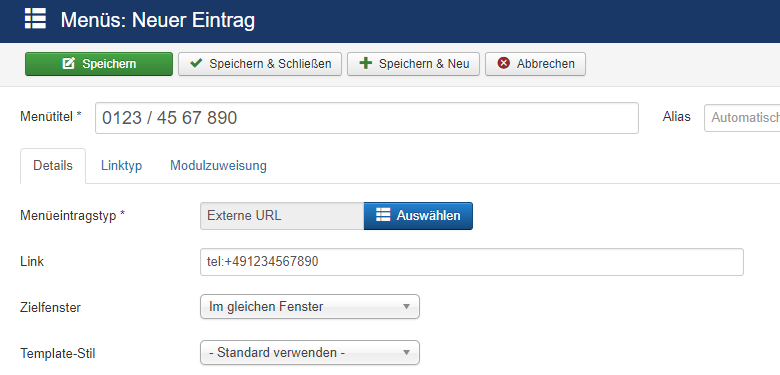Open the Zielfenster dropdown arrow
This screenshot has width=780, height=375.
point(406,307)
